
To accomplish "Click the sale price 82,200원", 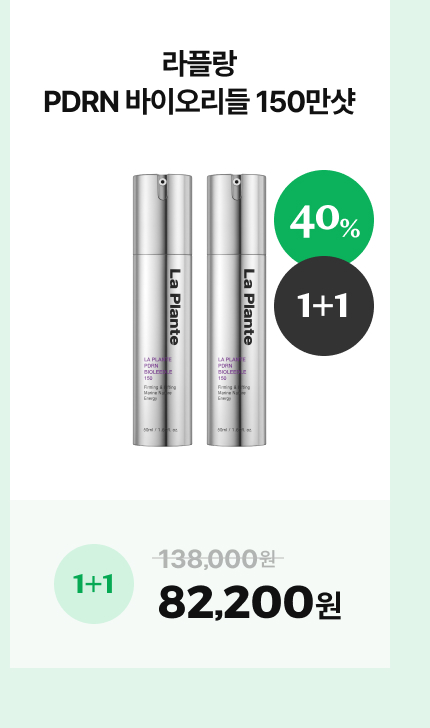I will tap(250, 602).
